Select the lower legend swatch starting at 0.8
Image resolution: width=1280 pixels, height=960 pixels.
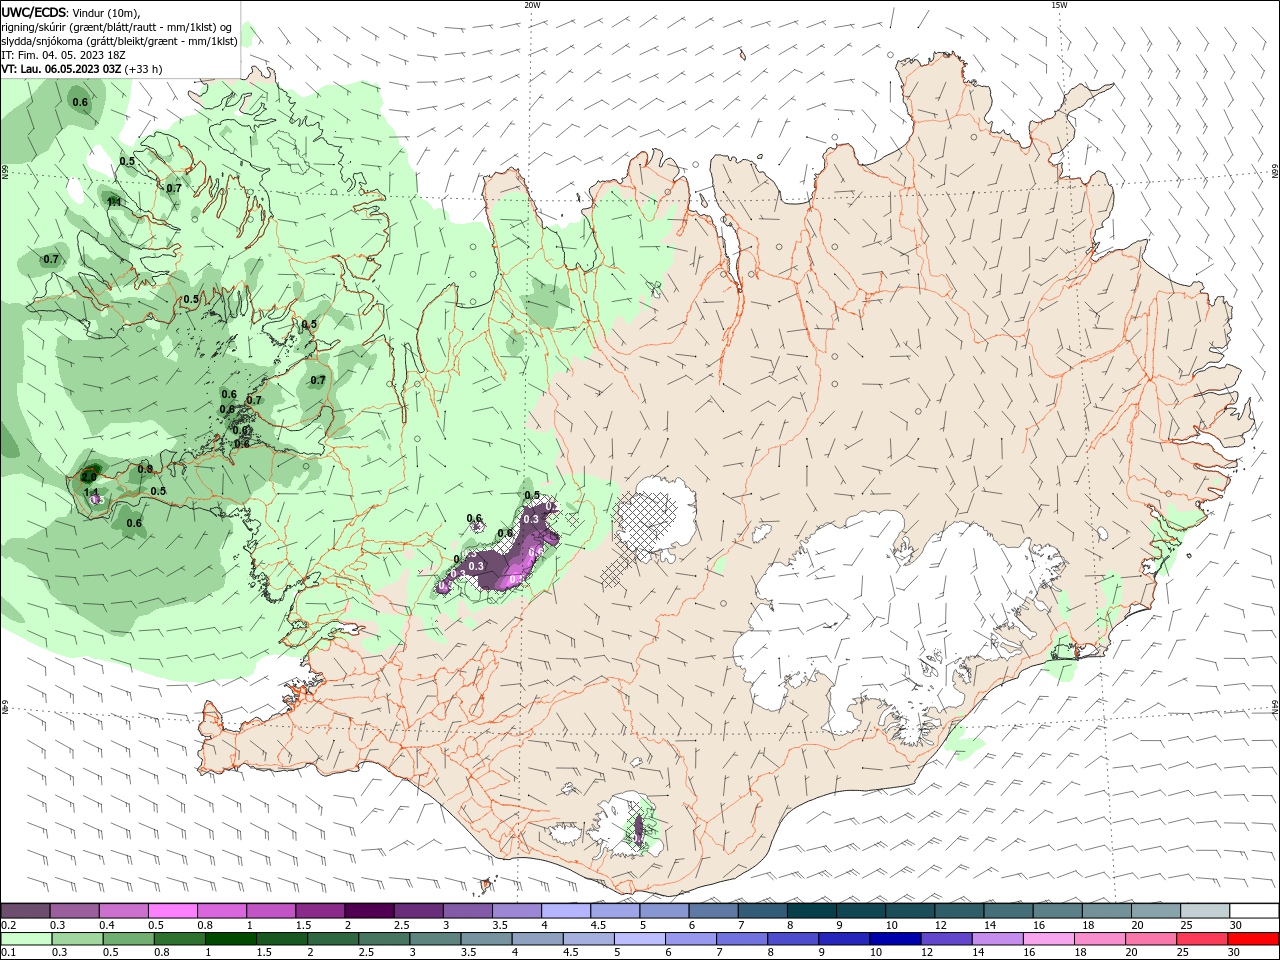pyautogui.click(x=179, y=939)
